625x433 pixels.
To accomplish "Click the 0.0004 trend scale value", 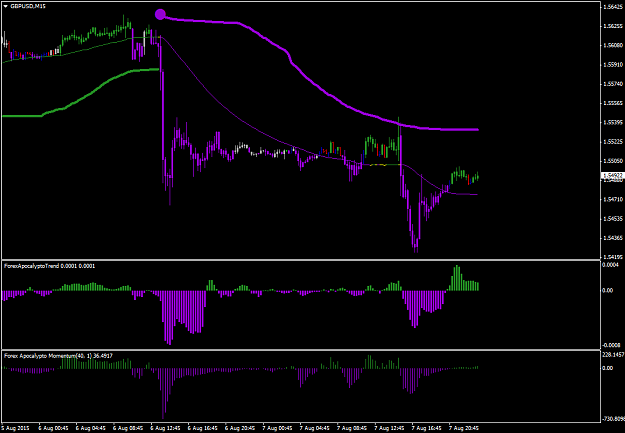I will tap(610, 265).
